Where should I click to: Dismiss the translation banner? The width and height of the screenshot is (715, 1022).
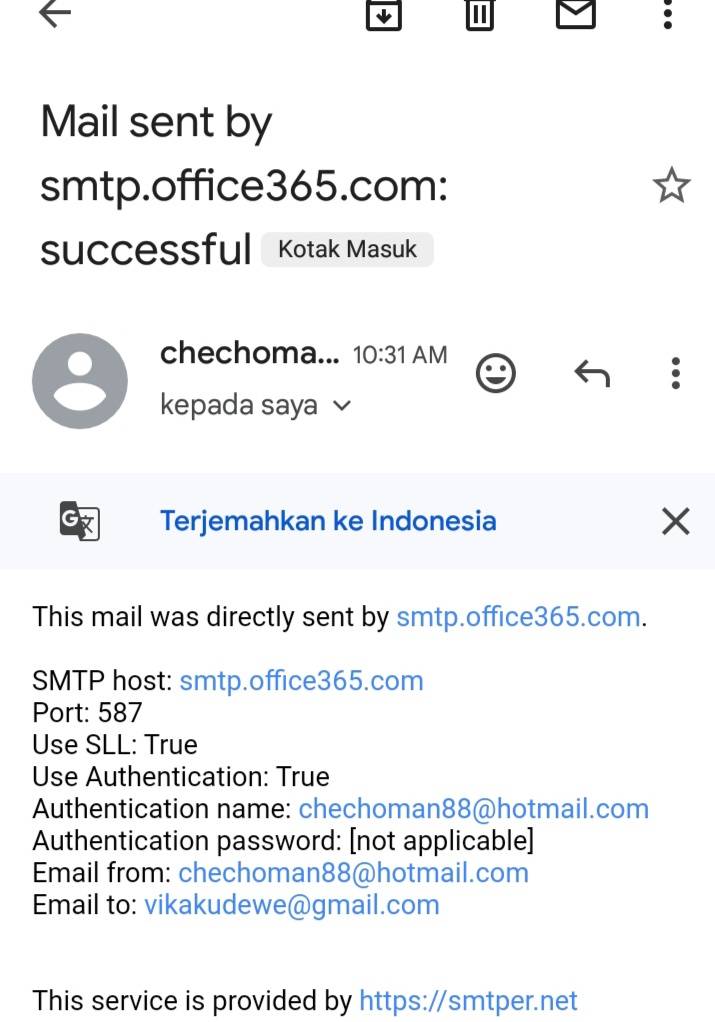[676, 521]
